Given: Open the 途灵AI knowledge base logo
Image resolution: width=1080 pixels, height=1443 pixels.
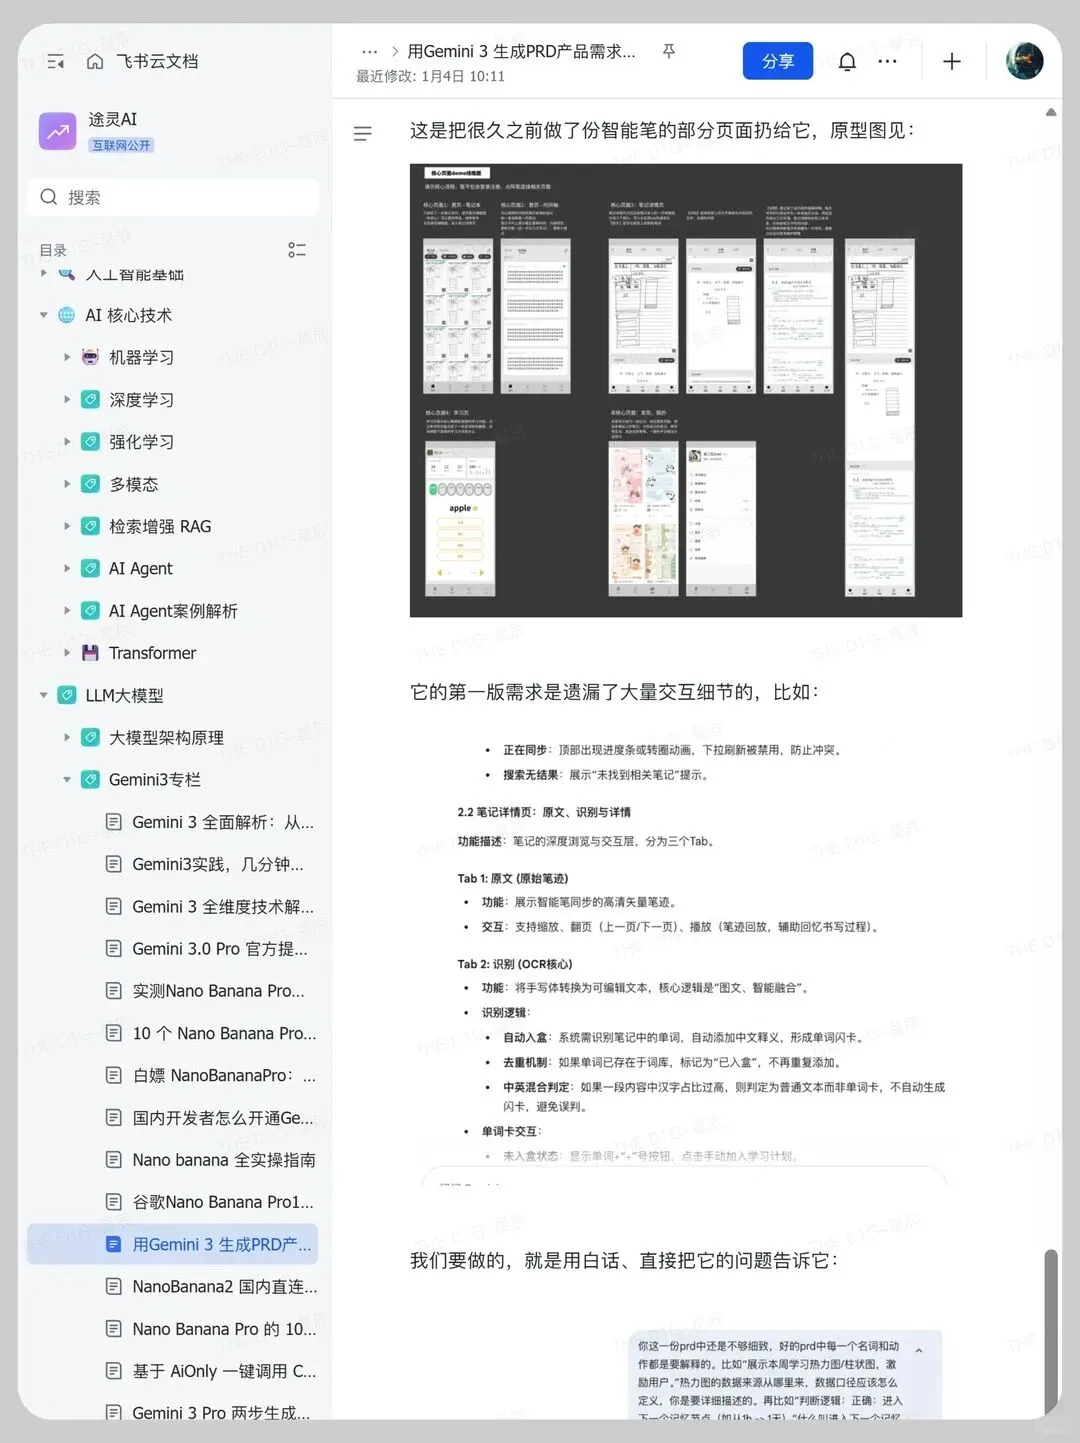Looking at the screenshot, I should tap(57, 131).
